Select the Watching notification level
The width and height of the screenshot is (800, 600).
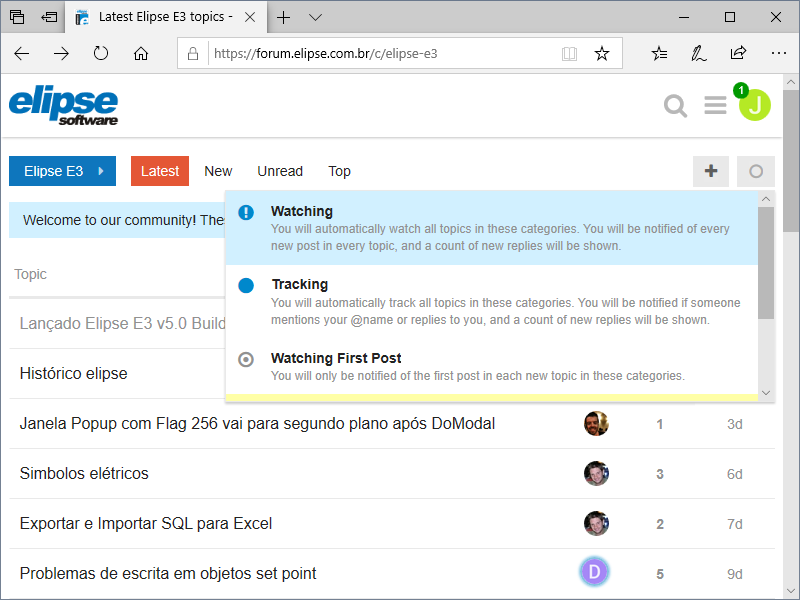pos(400,227)
